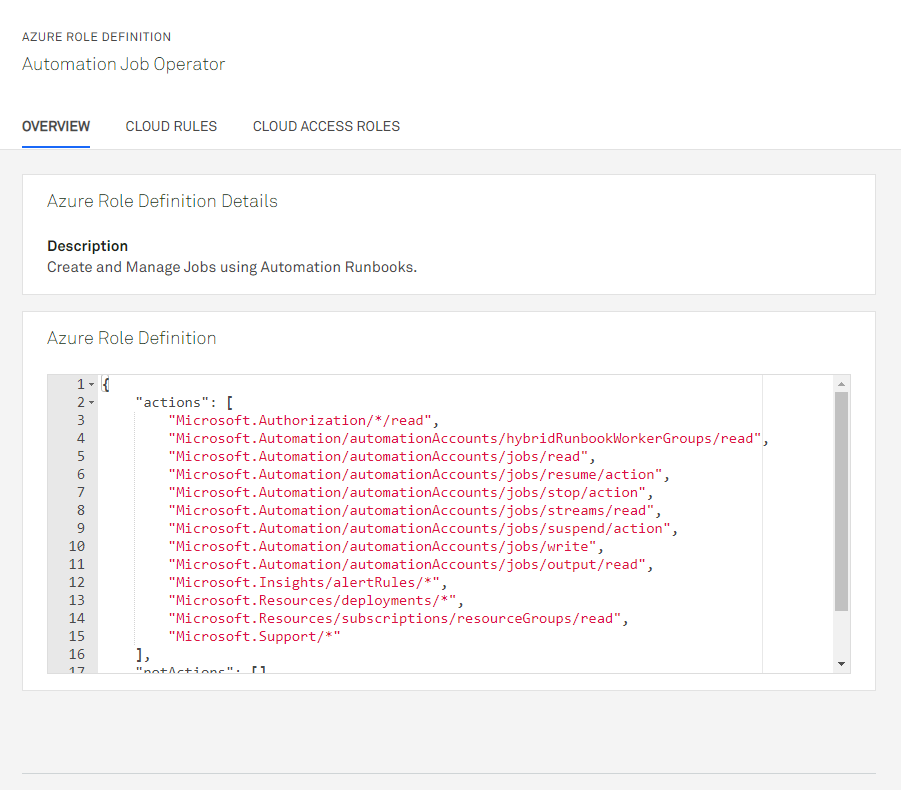
Task: Click the code editor scroll down arrow
Action: (x=841, y=664)
